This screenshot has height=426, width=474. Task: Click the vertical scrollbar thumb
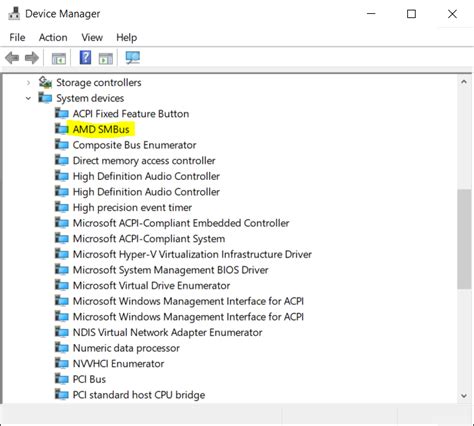464,239
